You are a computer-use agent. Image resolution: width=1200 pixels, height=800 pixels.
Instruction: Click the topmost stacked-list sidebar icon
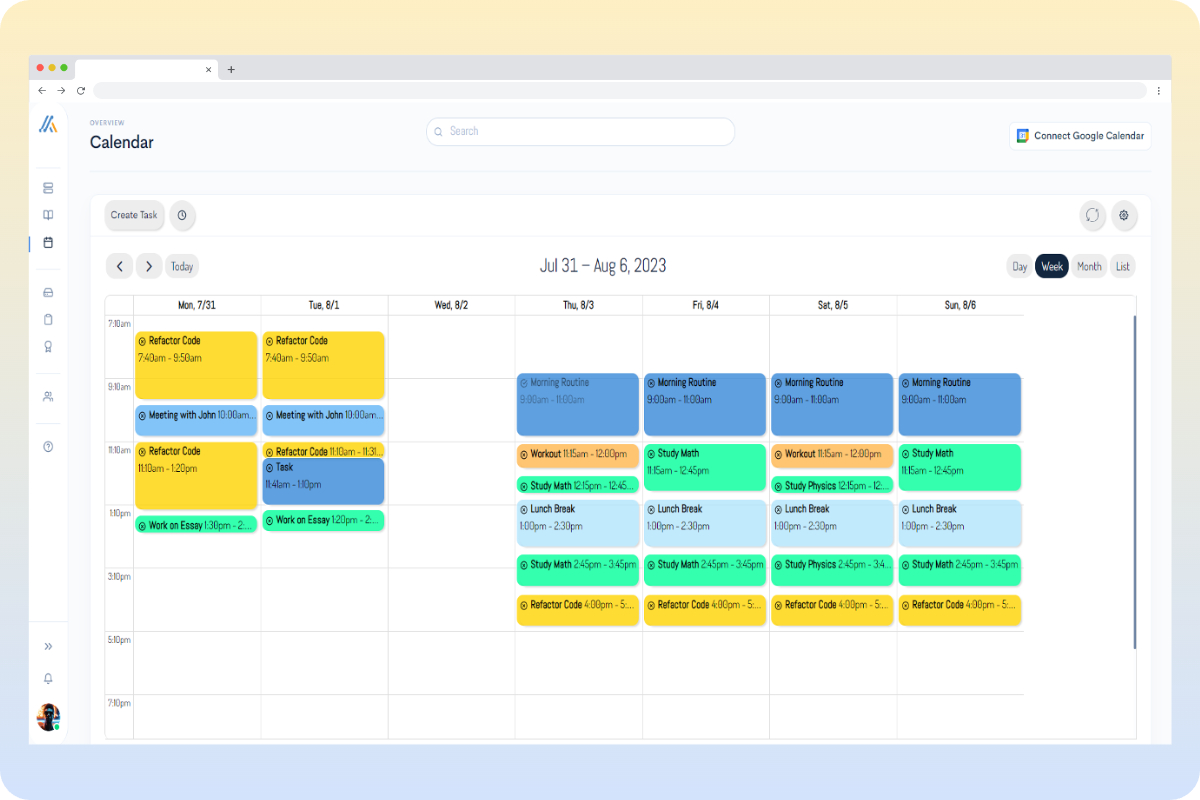[x=47, y=187]
